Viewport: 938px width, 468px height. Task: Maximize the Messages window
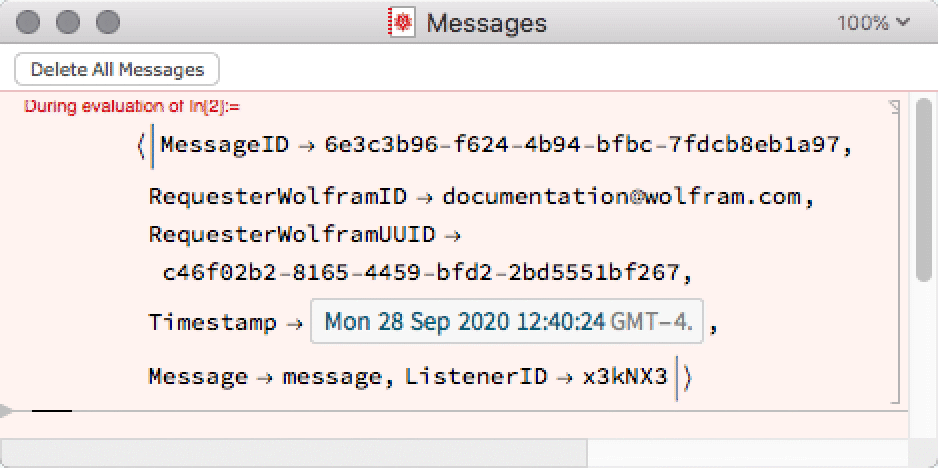tap(106, 22)
